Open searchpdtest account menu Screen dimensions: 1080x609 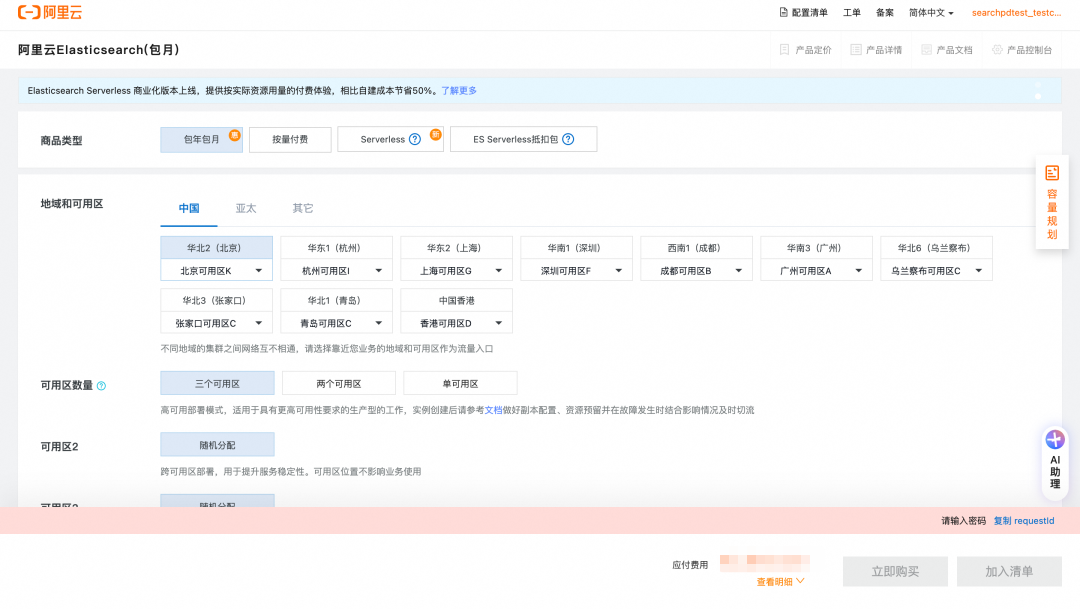pos(1016,12)
